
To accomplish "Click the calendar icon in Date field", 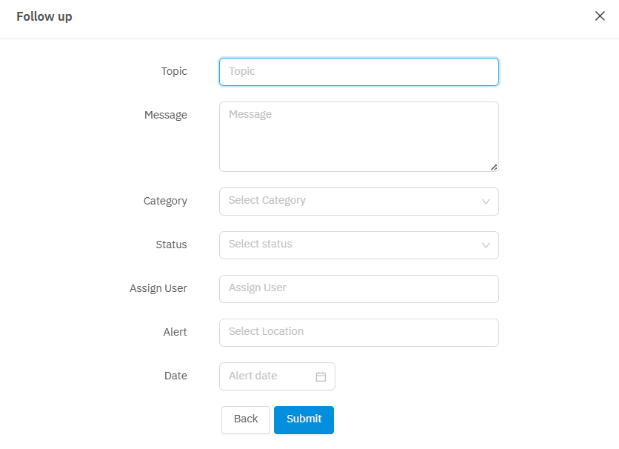I will pos(321,377).
